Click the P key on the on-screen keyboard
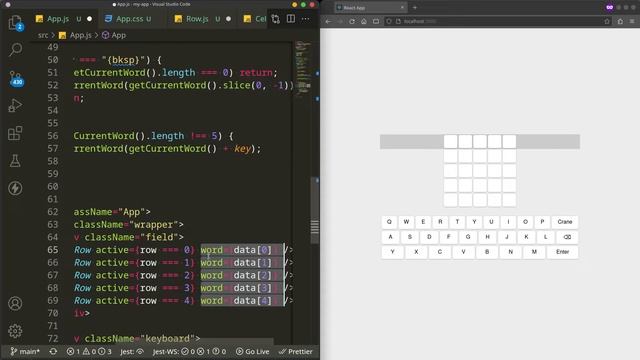Image resolution: width=640 pixels, height=360 pixels. click(x=542, y=222)
